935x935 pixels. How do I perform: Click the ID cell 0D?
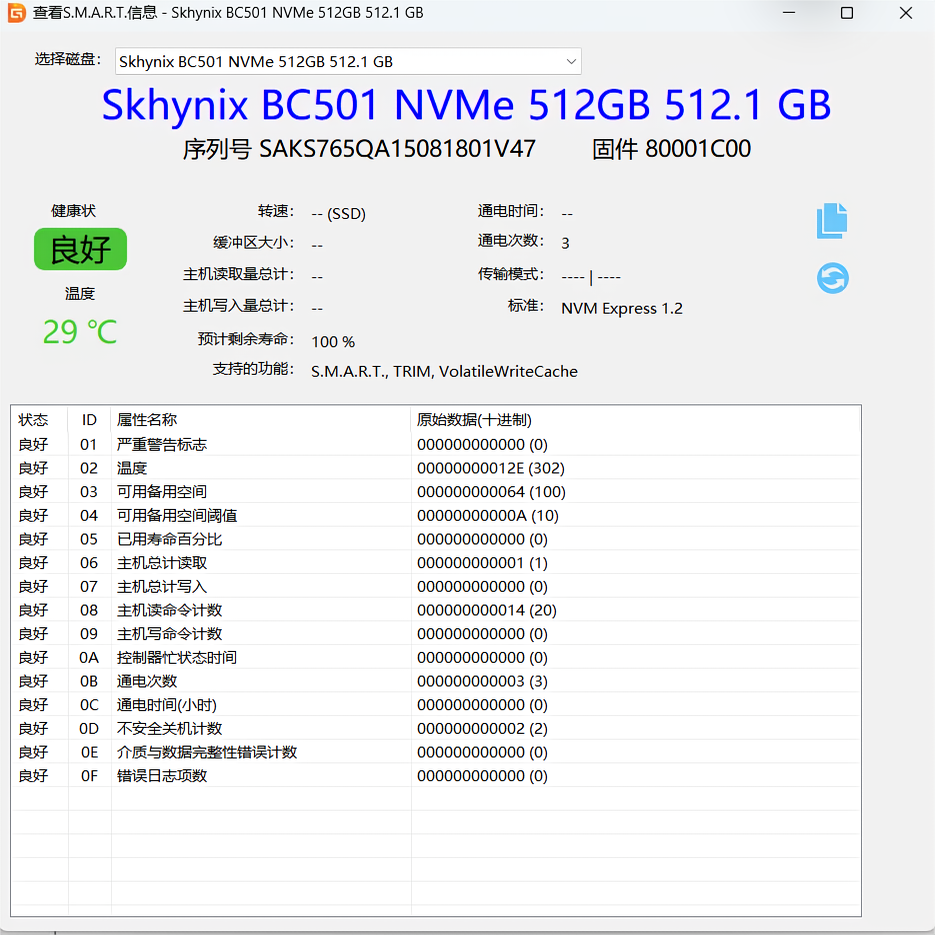(89, 728)
